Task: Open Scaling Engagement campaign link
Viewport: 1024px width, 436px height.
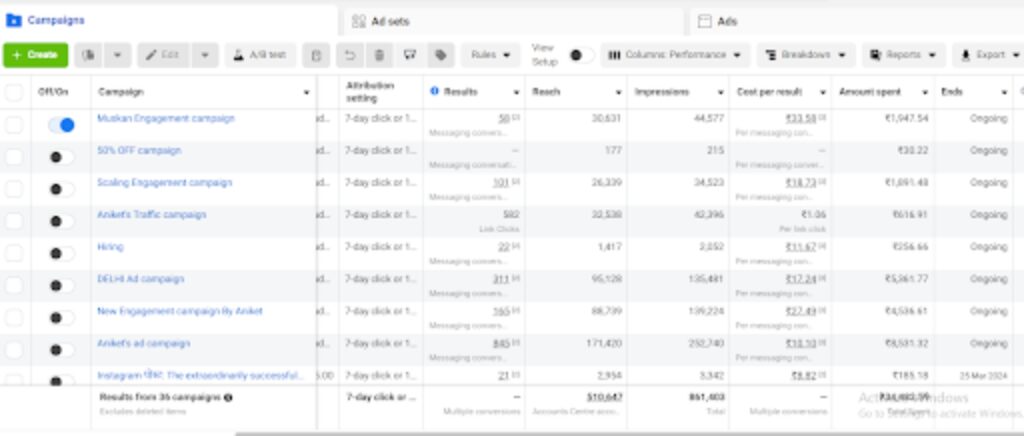Action: [165, 182]
